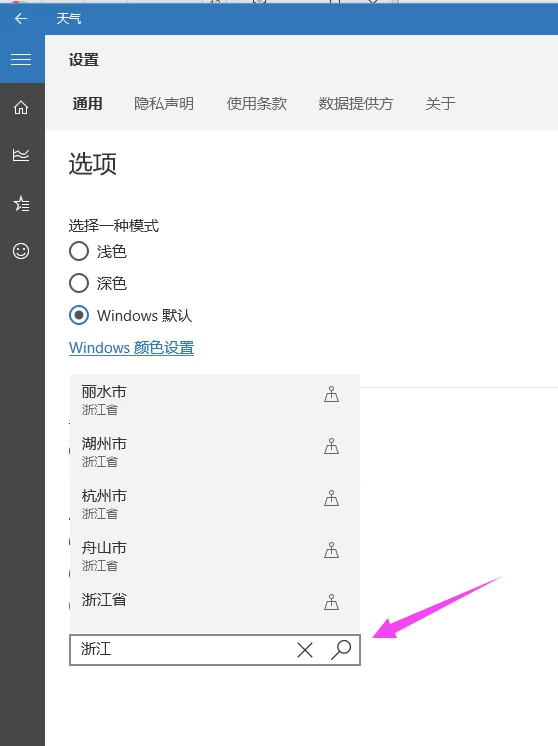
Task: Choose 舟山市 from the suggestions
Action: pyautogui.click(x=215, y=556)
